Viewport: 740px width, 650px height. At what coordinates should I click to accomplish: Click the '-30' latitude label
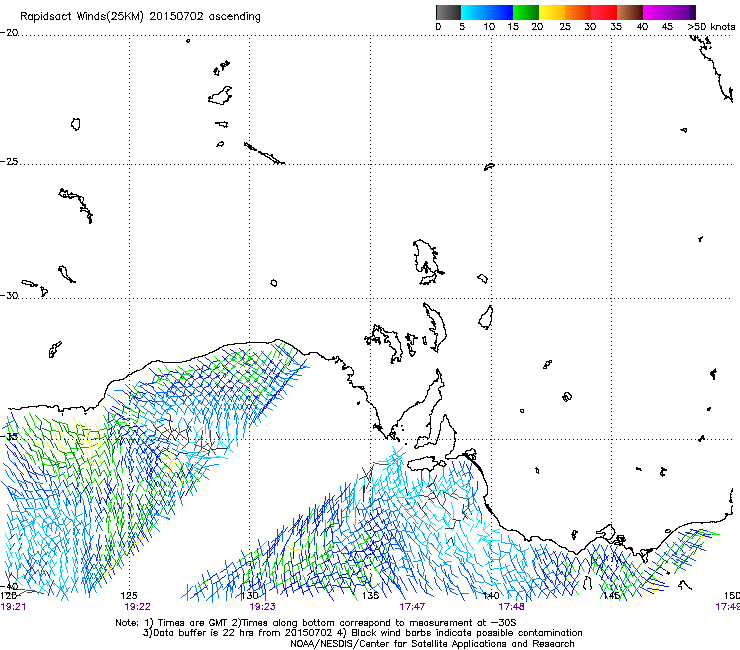click(9, 295)
